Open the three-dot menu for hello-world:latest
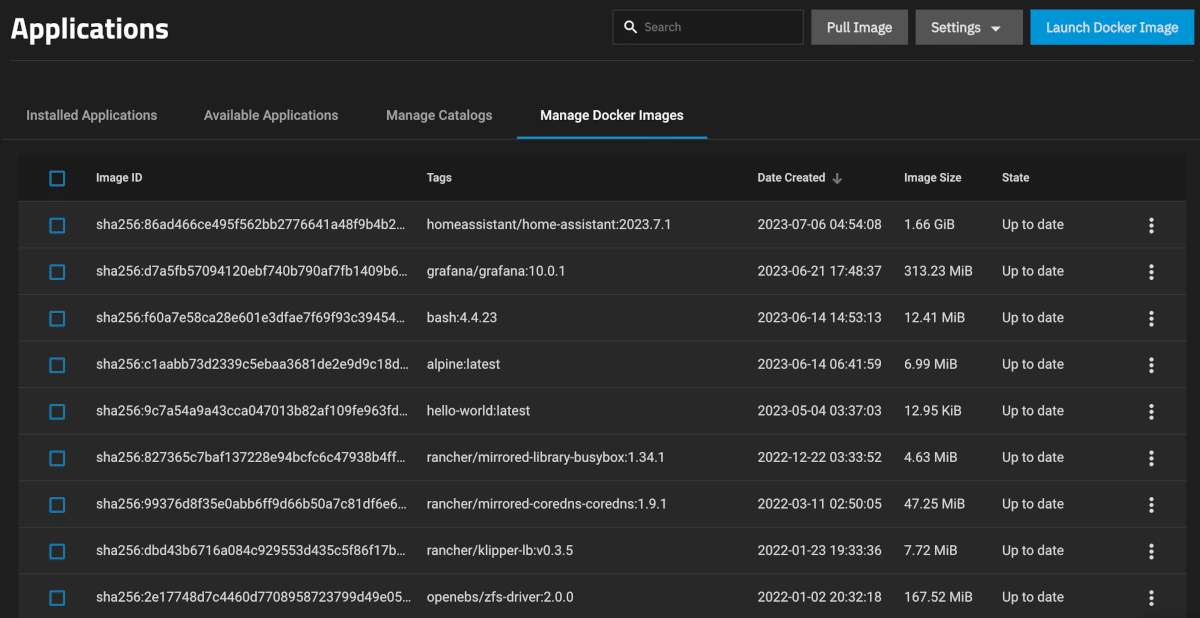This screenshot has width=1200, height=618. pos(1151,411)
